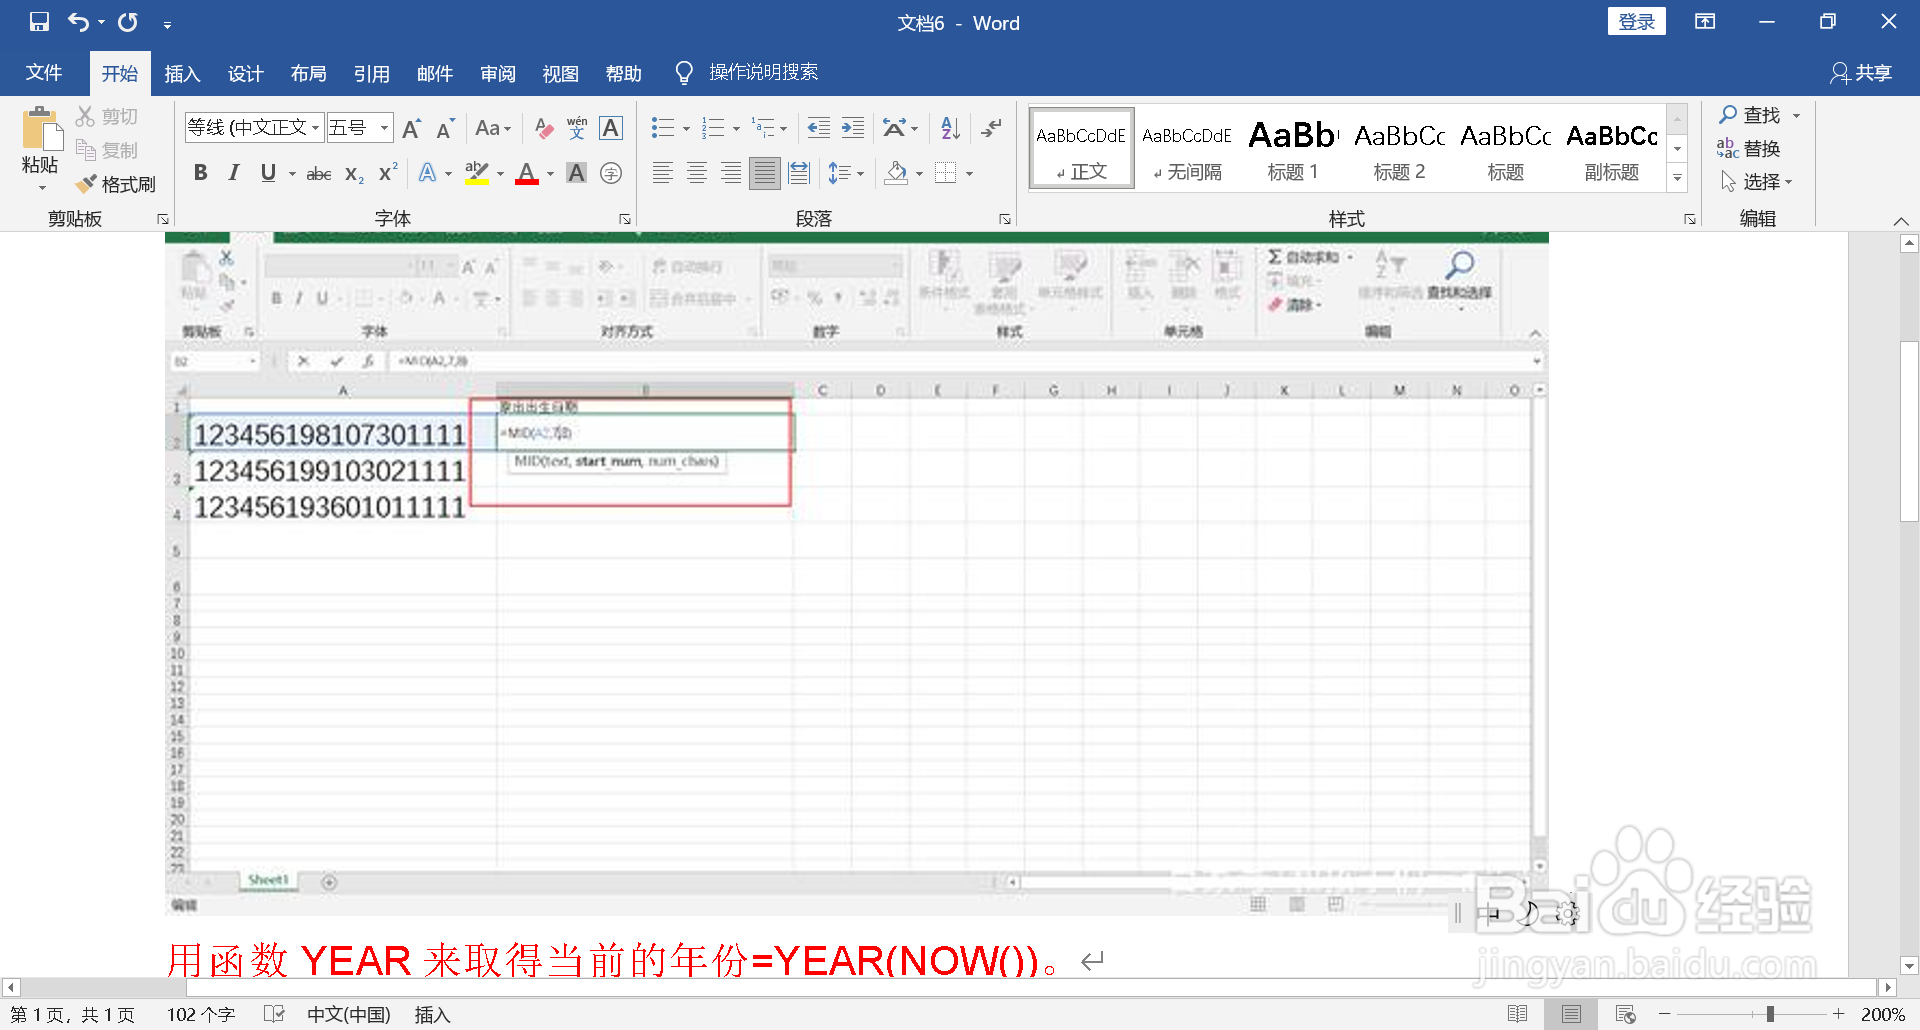This screenshot has width=1920, height=1030.
Task: Toggle bold formatting
Action: (200, 172)
